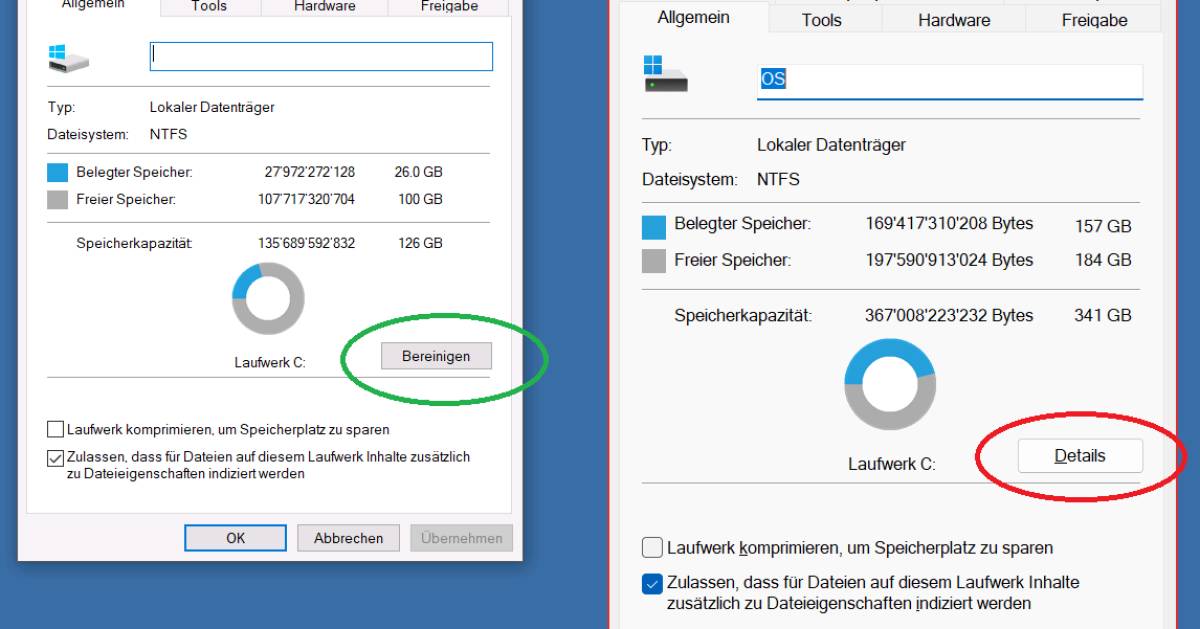
Task: Click the Bereinigen button
Action: (436, 356)
